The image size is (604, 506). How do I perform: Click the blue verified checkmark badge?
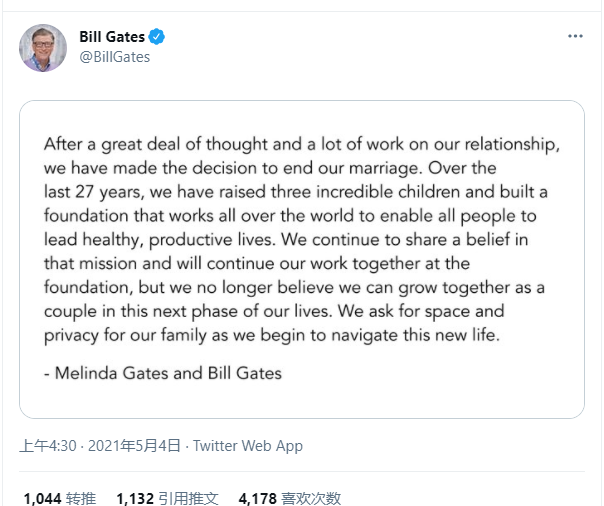pyautogui.click(x=157, y=37)
